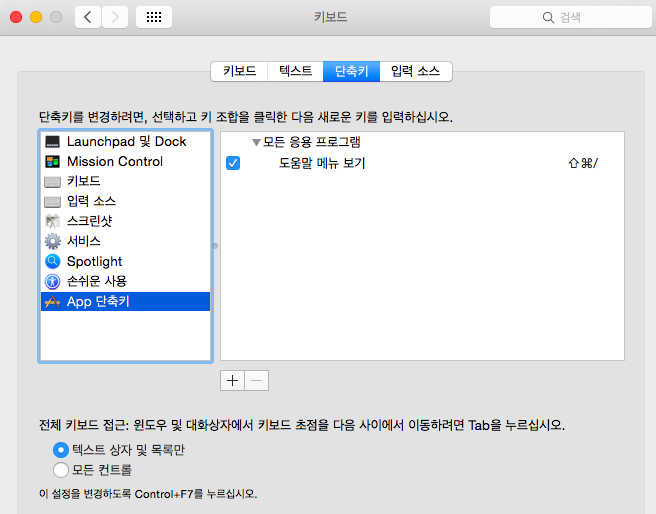The height and width of the screenshot is (514, 656).
Task: Click the ⇧⌘/ shortcut key combination
Action: click(582, 162)
